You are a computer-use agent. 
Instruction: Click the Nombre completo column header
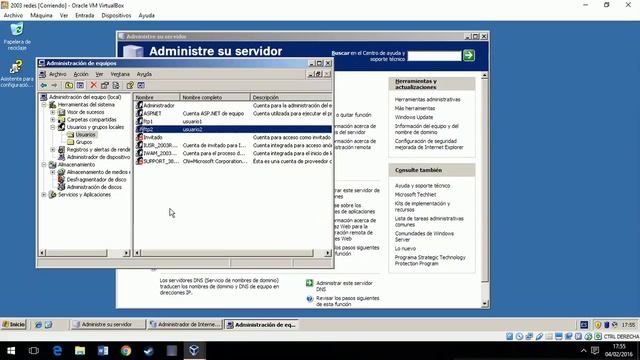215,97
